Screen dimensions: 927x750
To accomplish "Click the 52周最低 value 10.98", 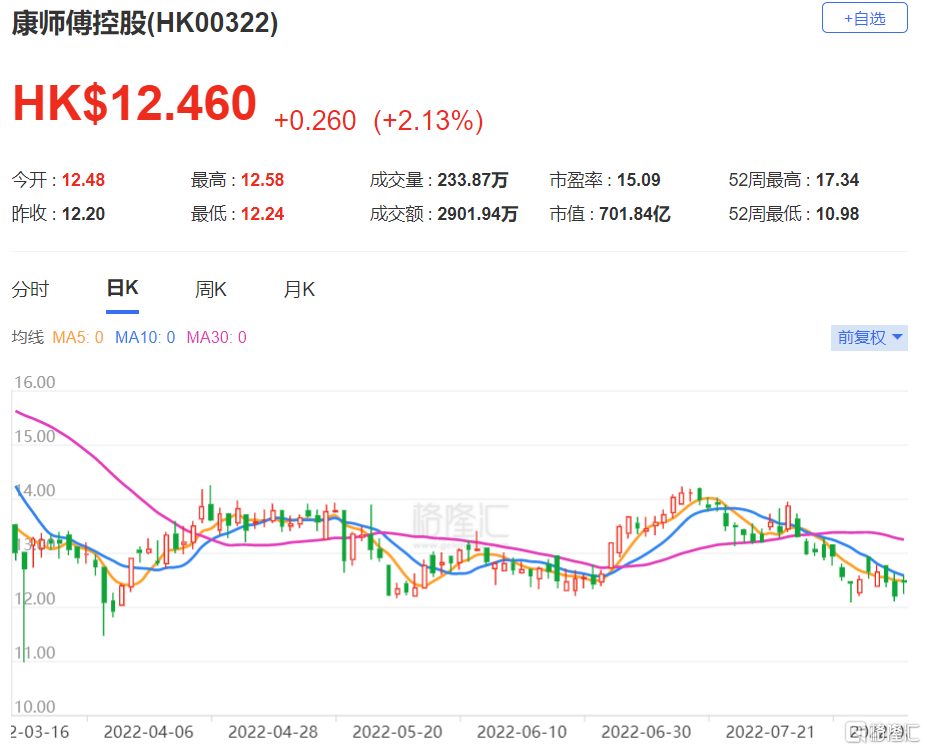I will pyautogui.click(x=837, y=214).
